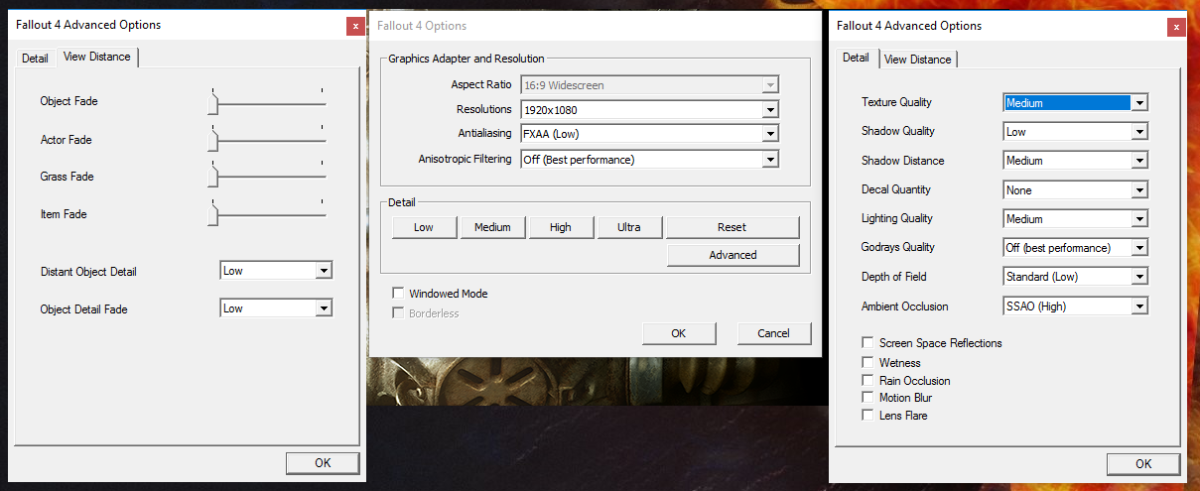The image size is (1200, 491).
Task: Open the Texture Quality dropdown
Action: click(1139, 103)
